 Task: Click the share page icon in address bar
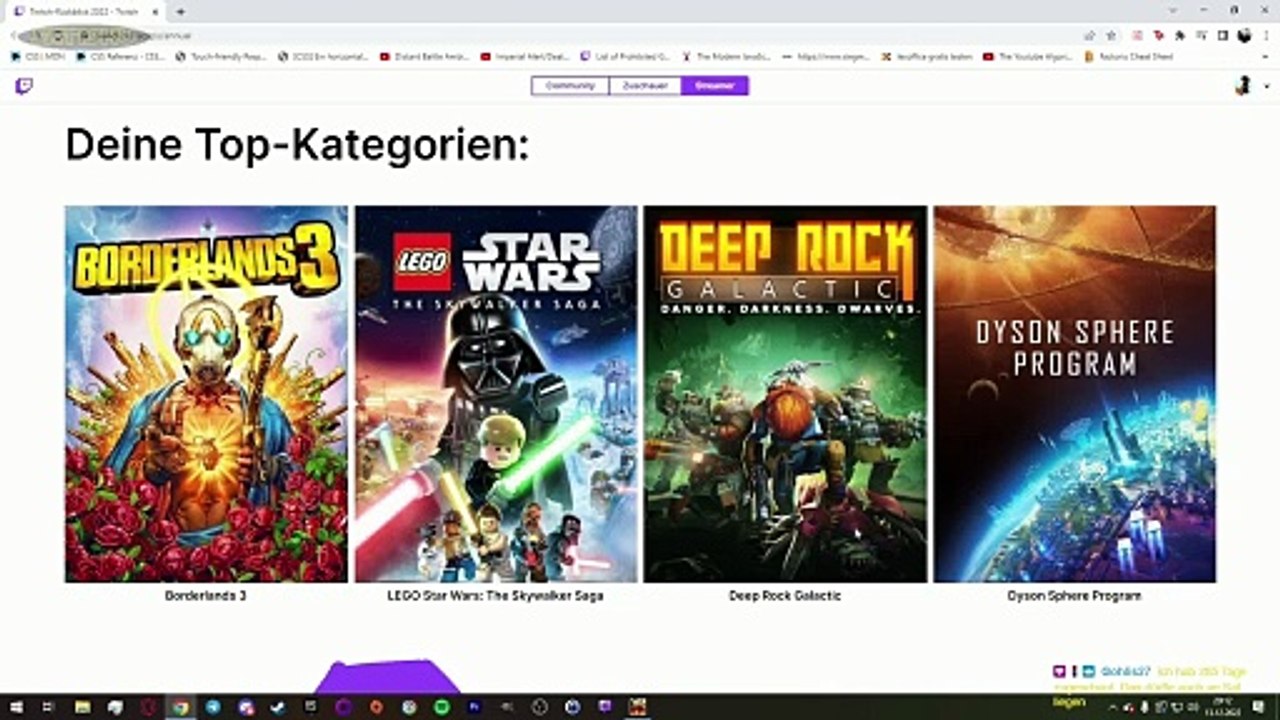(1090, 35)
